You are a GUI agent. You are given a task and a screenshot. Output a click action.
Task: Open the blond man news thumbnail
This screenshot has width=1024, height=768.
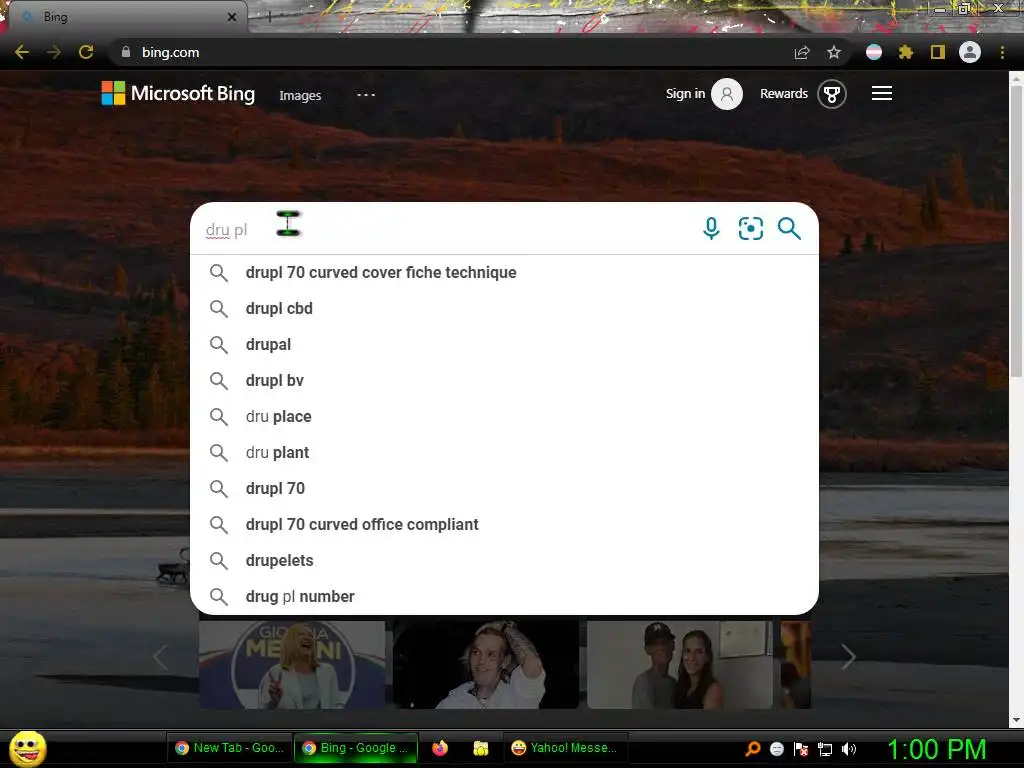pyautogui.click(x=485, y=664)
